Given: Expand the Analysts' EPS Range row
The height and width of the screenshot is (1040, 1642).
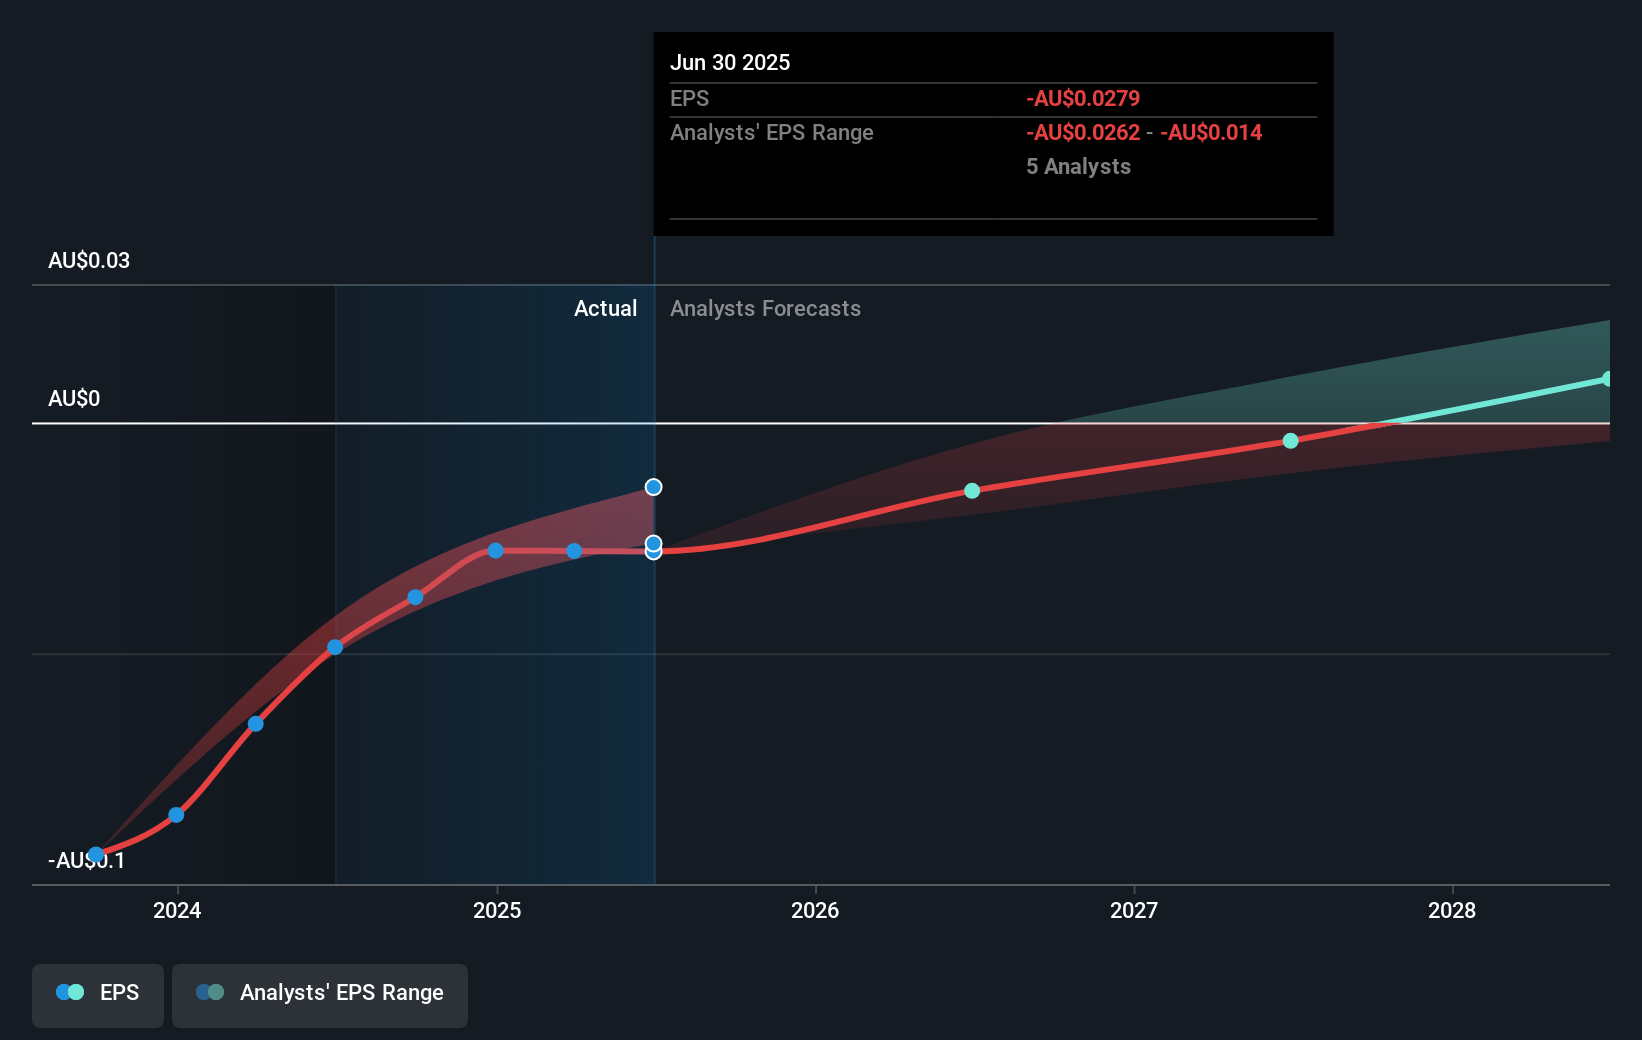Looking at the screenshot, I should point(772,132).
